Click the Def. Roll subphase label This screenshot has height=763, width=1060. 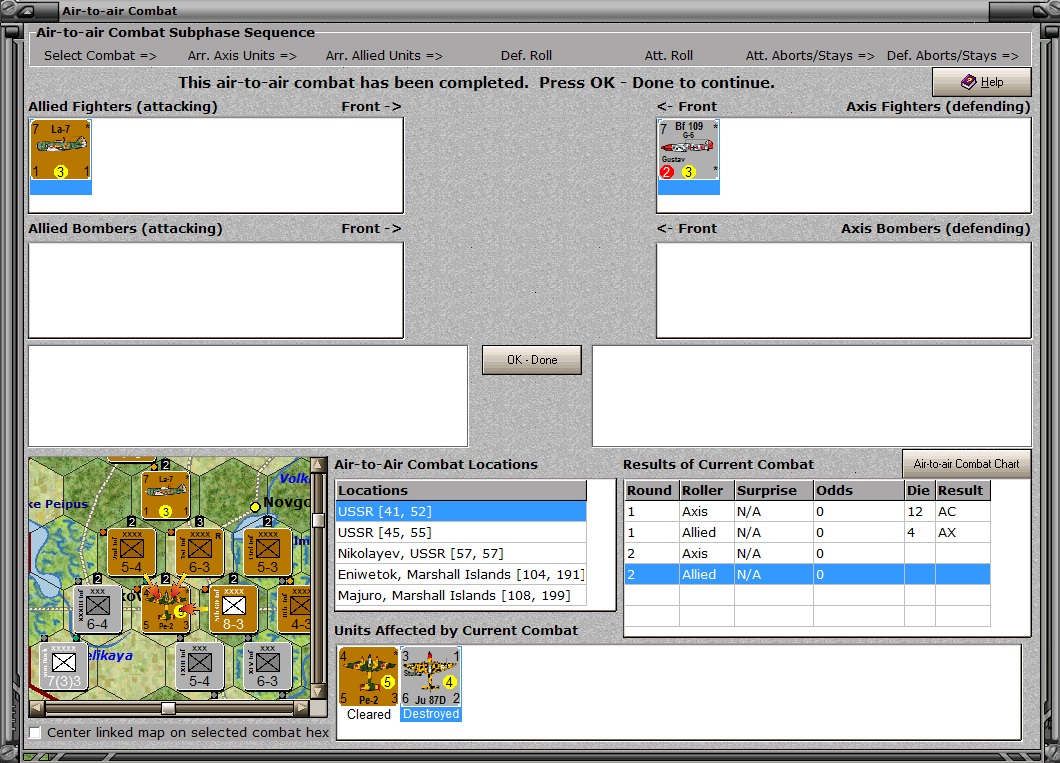click(526, 56)
